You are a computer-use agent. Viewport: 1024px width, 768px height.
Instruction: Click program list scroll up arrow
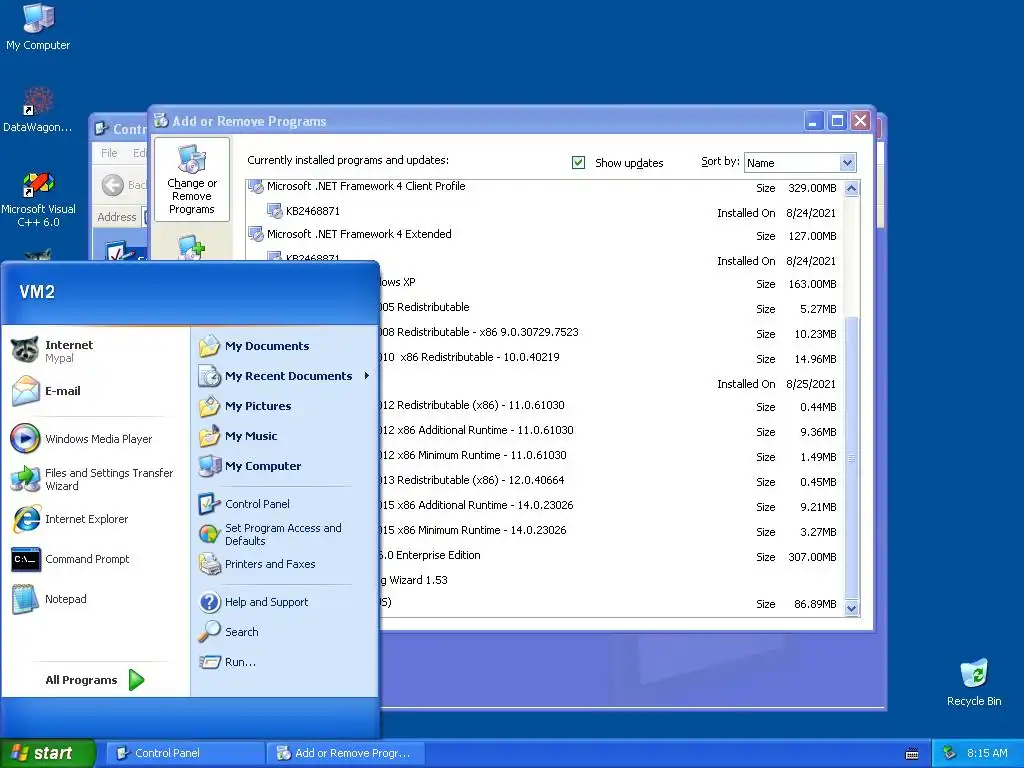coord(852,189)
